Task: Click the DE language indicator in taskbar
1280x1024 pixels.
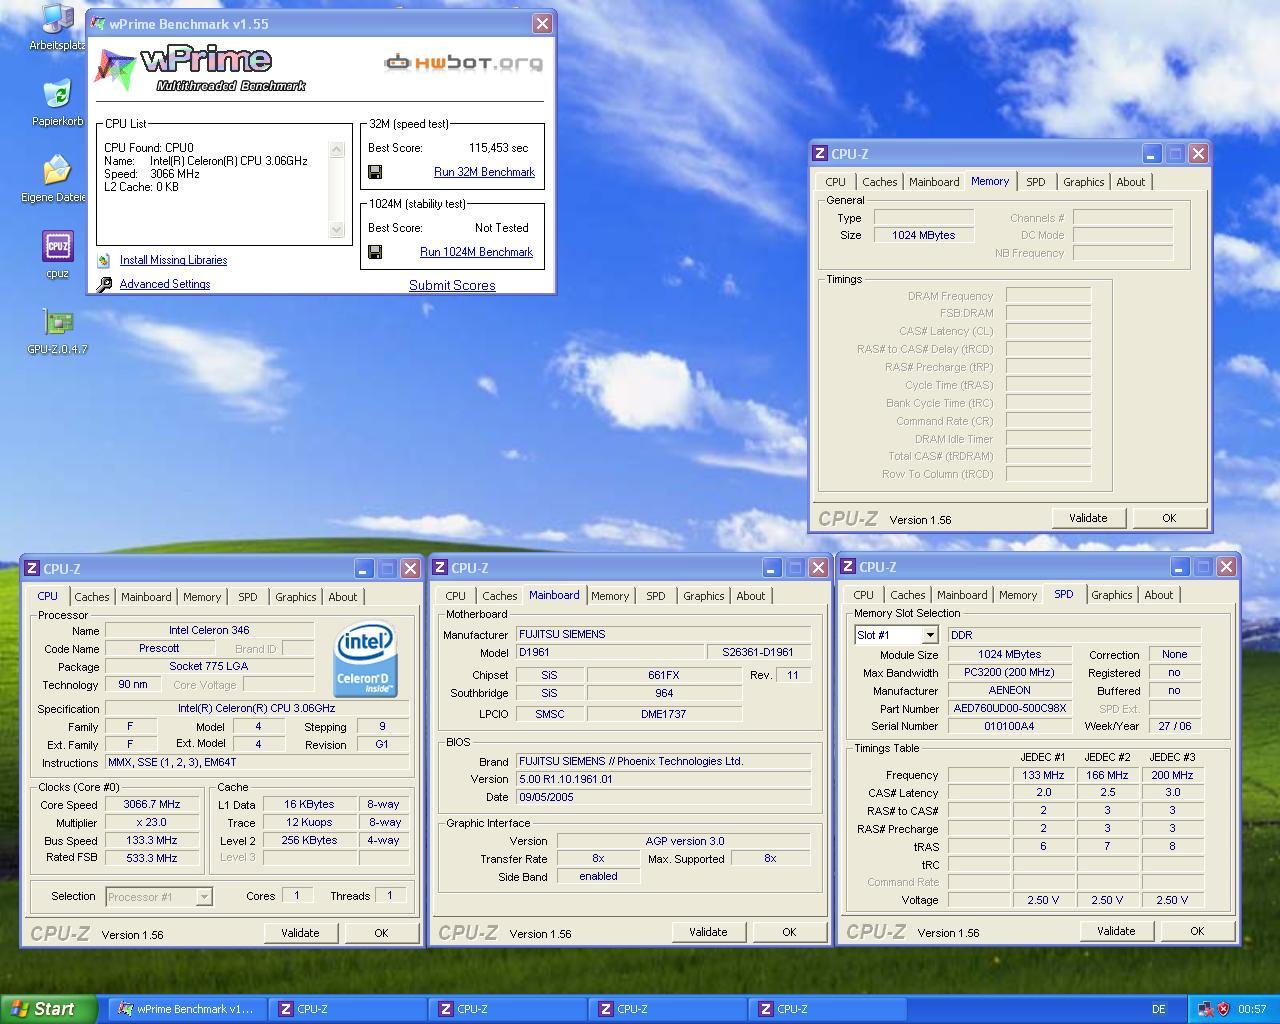Action: (1159, 1009)
